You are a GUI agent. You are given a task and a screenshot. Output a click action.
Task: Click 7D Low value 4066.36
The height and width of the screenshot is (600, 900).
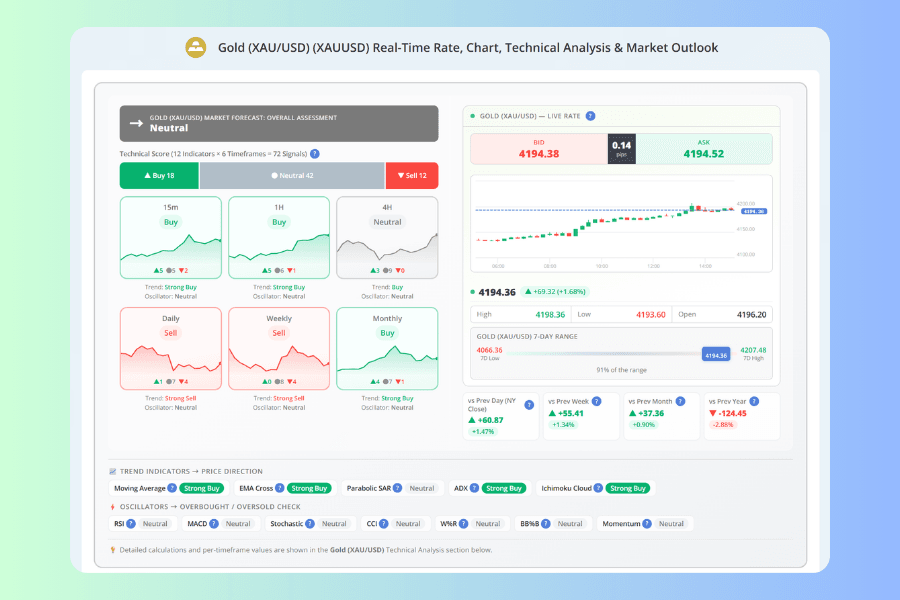point(489,350)
